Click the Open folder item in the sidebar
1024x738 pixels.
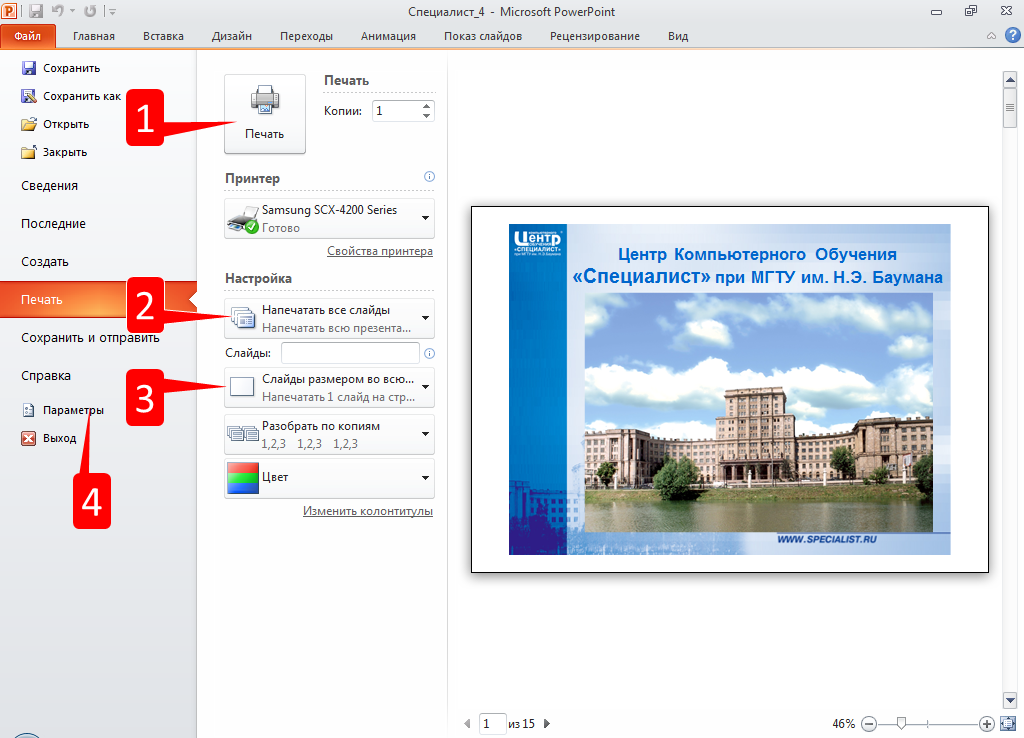click(x=65, y=124)
